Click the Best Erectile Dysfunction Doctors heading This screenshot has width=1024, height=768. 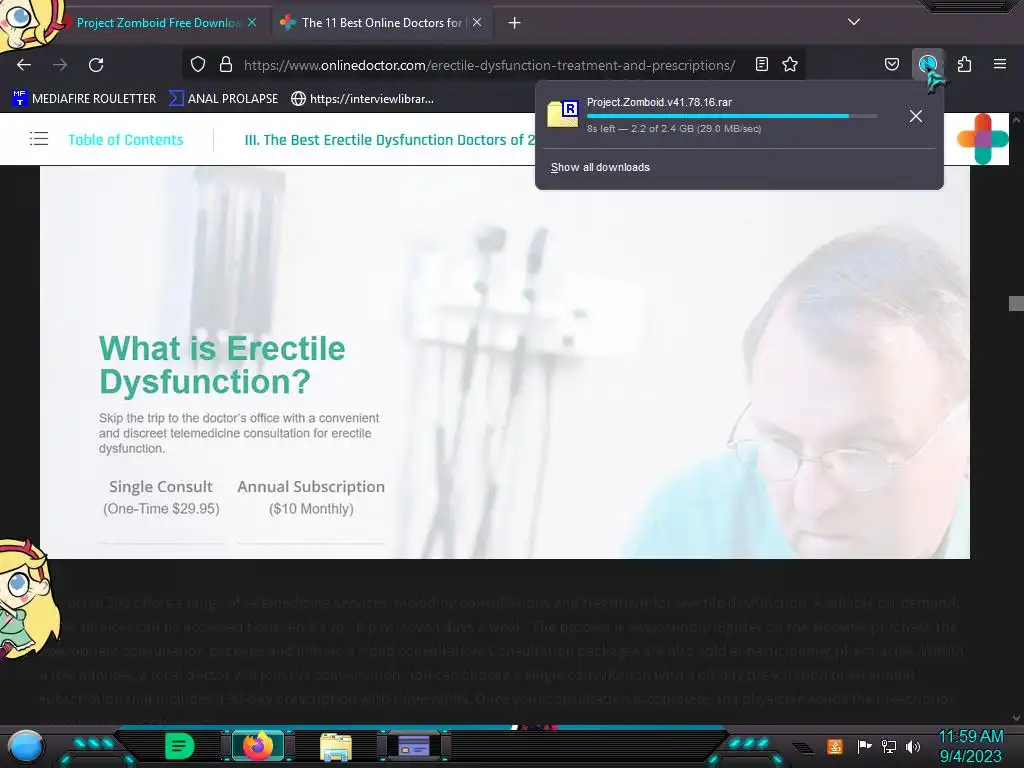coord(389,140)
